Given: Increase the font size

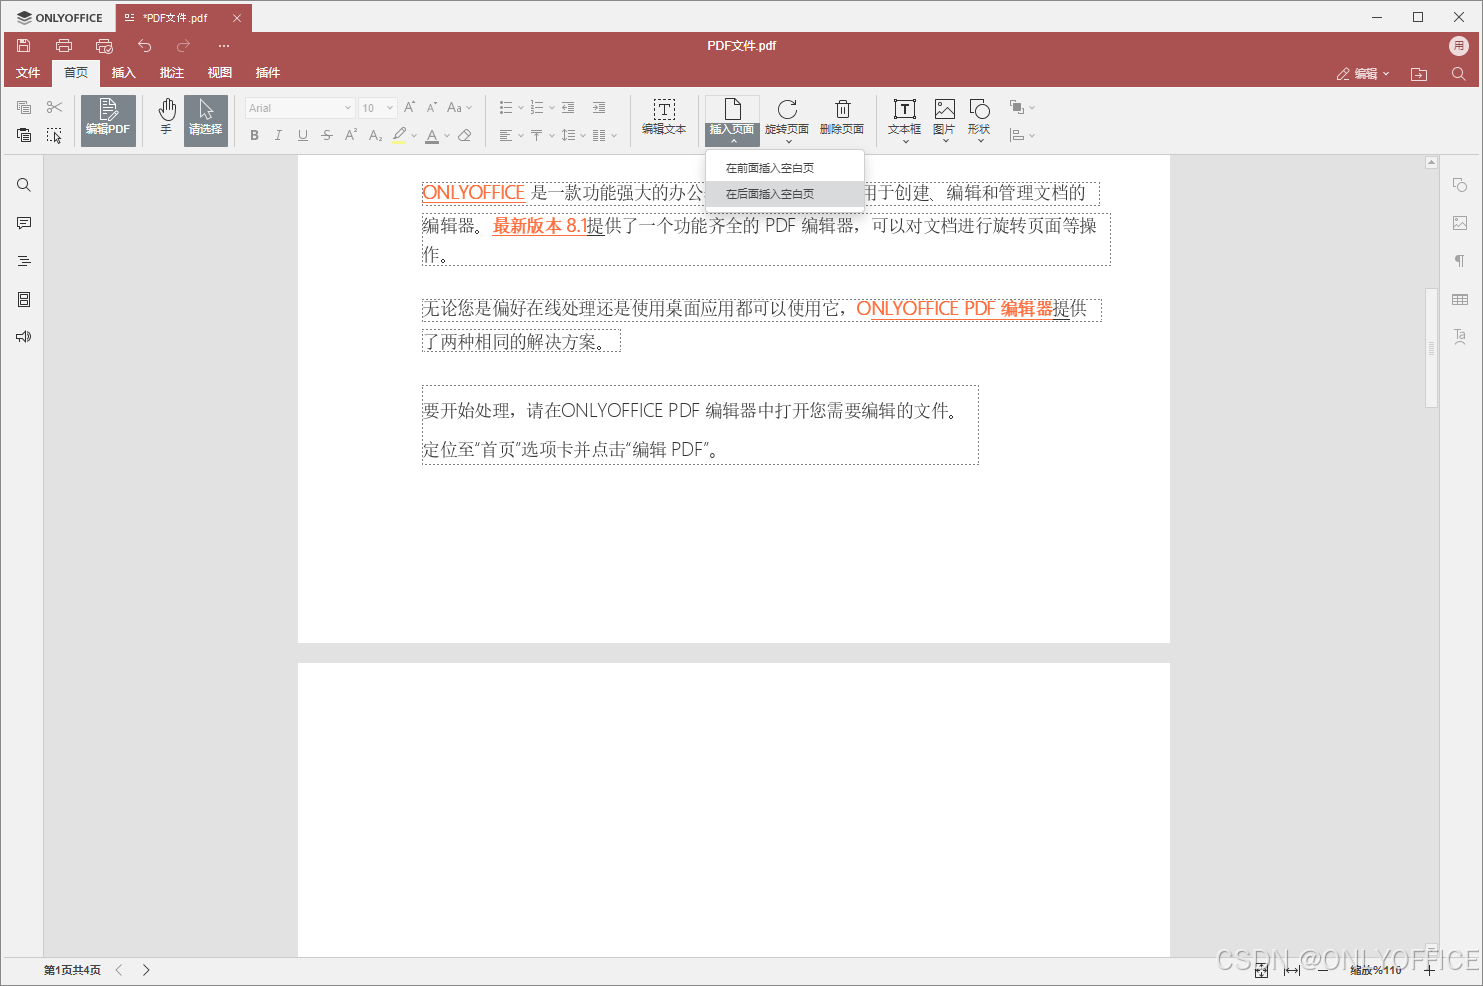Looking at the screenshot, I should pyautogui.click(x=409, y=108).
